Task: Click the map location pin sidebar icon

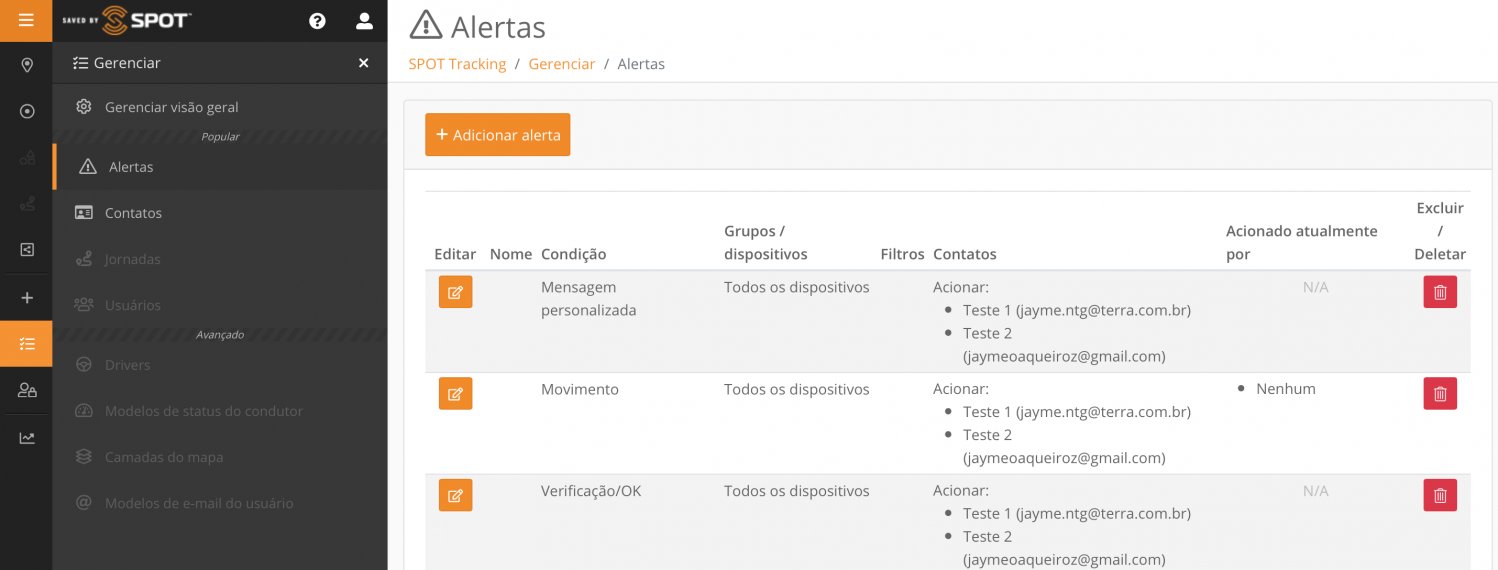Action: 27,65
